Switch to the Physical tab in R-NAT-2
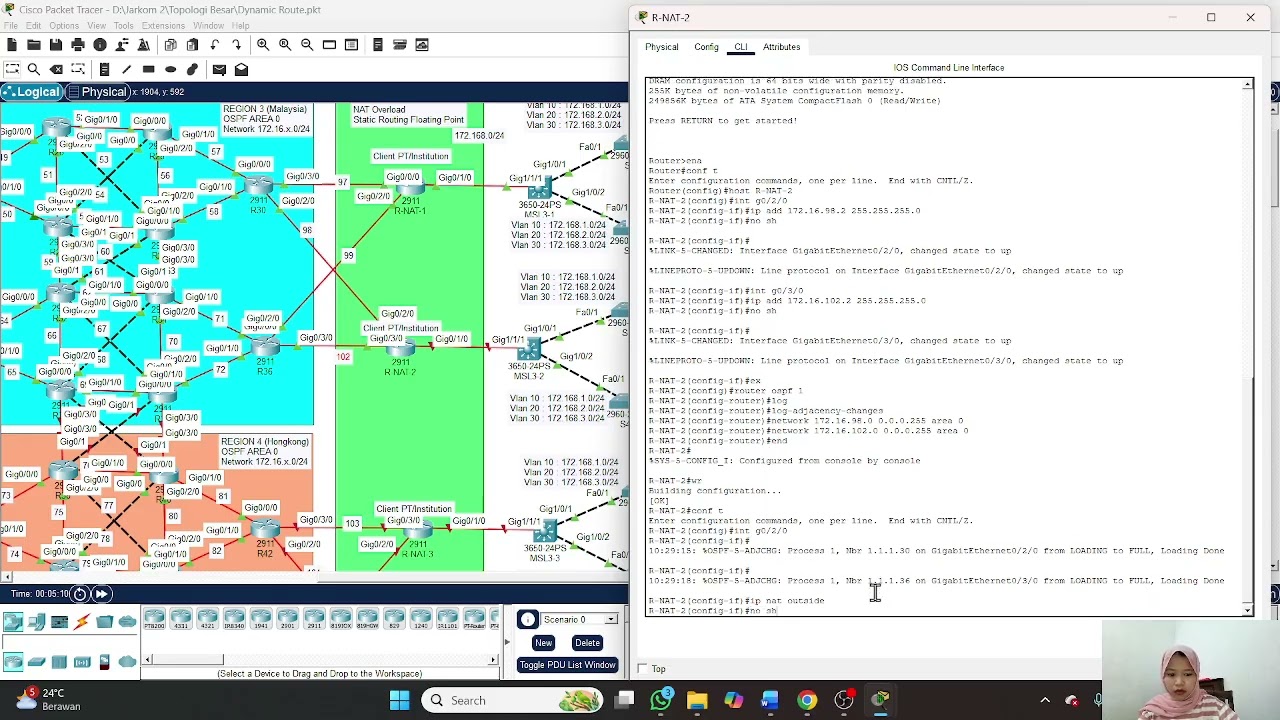Screen dimensions: 1280x720 pyautogui.click(x=661, y=47)
